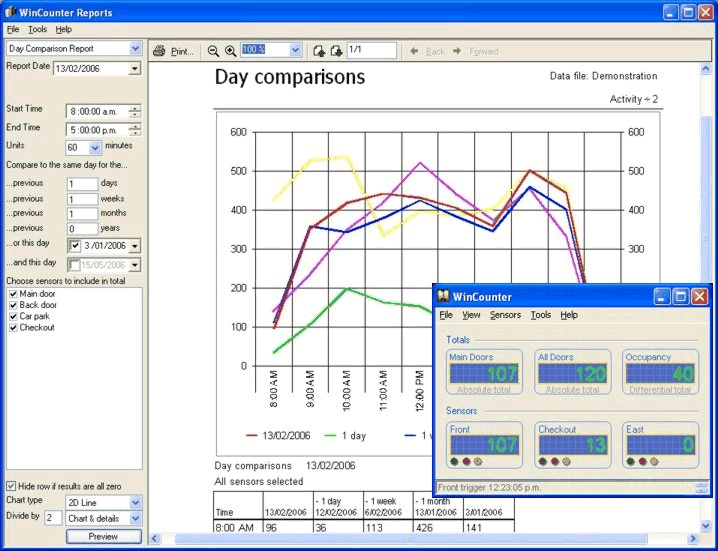This screenshot has height=551, width=718.
Task: Click the All Doors totals counter
Action: pyautogui.click(x=572, y=372)
